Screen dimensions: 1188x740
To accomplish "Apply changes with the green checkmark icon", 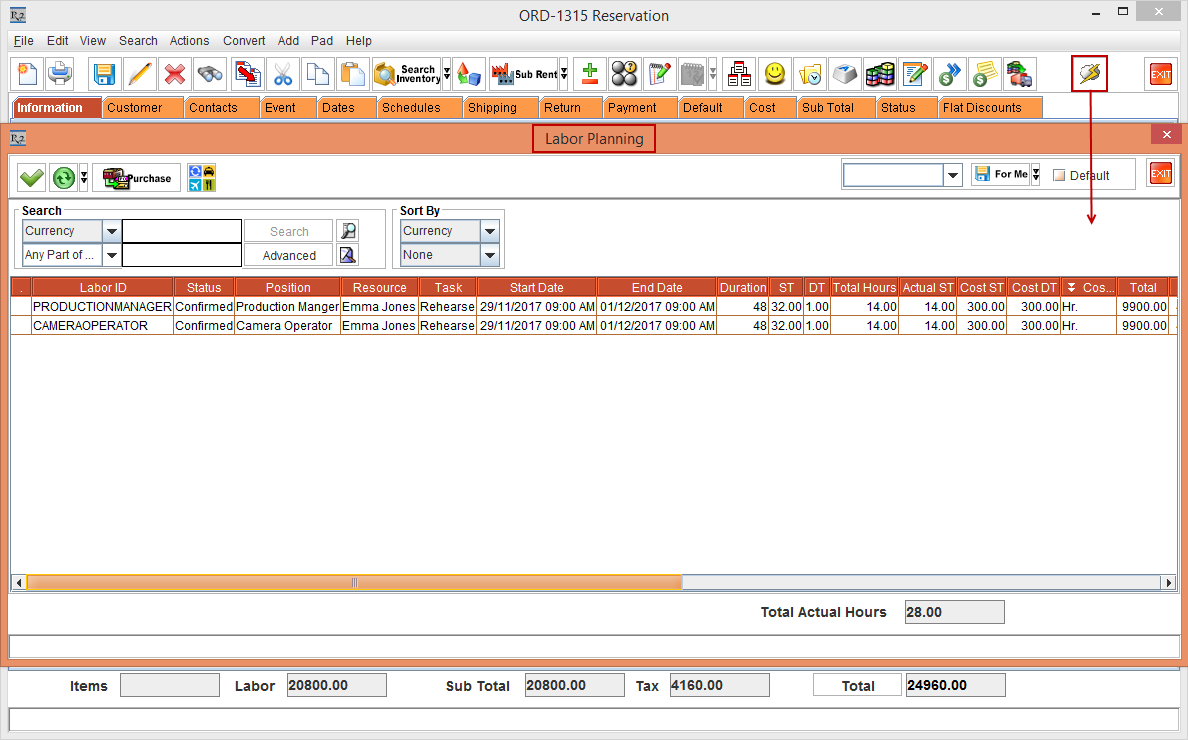I will click(x=31, y=177).
